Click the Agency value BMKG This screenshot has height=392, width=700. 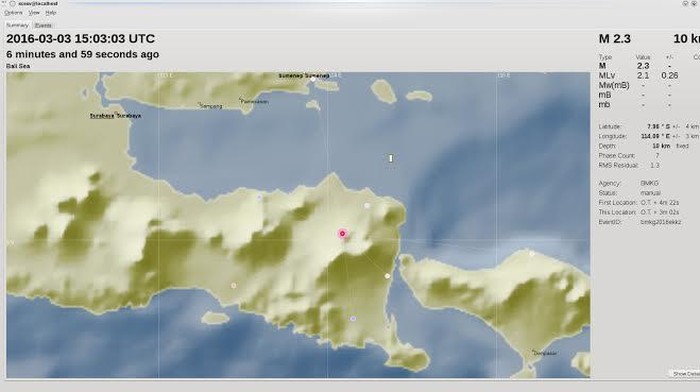(650, 183)
